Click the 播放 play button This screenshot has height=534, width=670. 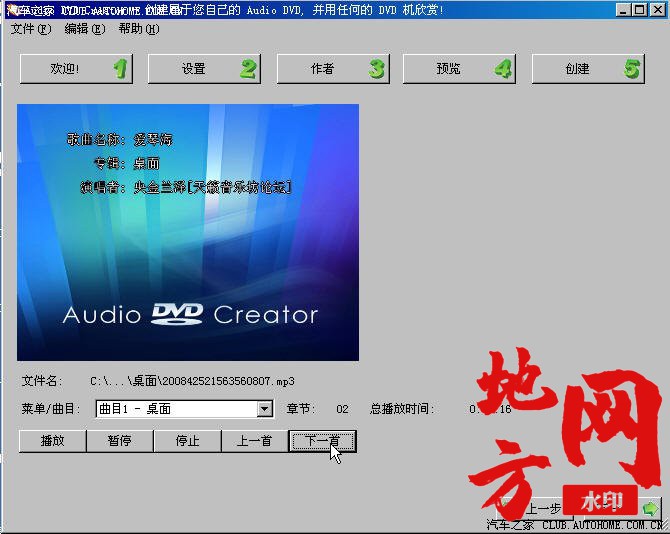[53, 441]
